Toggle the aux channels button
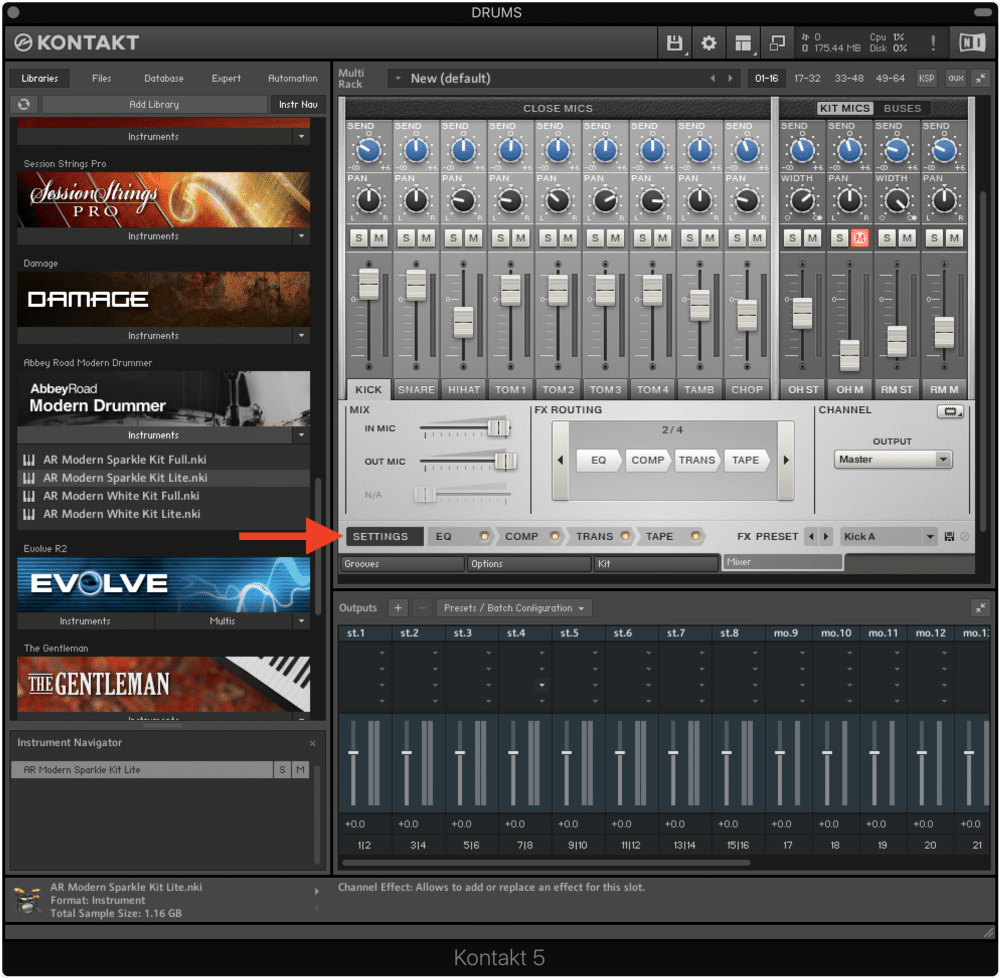 click(955, 78)
